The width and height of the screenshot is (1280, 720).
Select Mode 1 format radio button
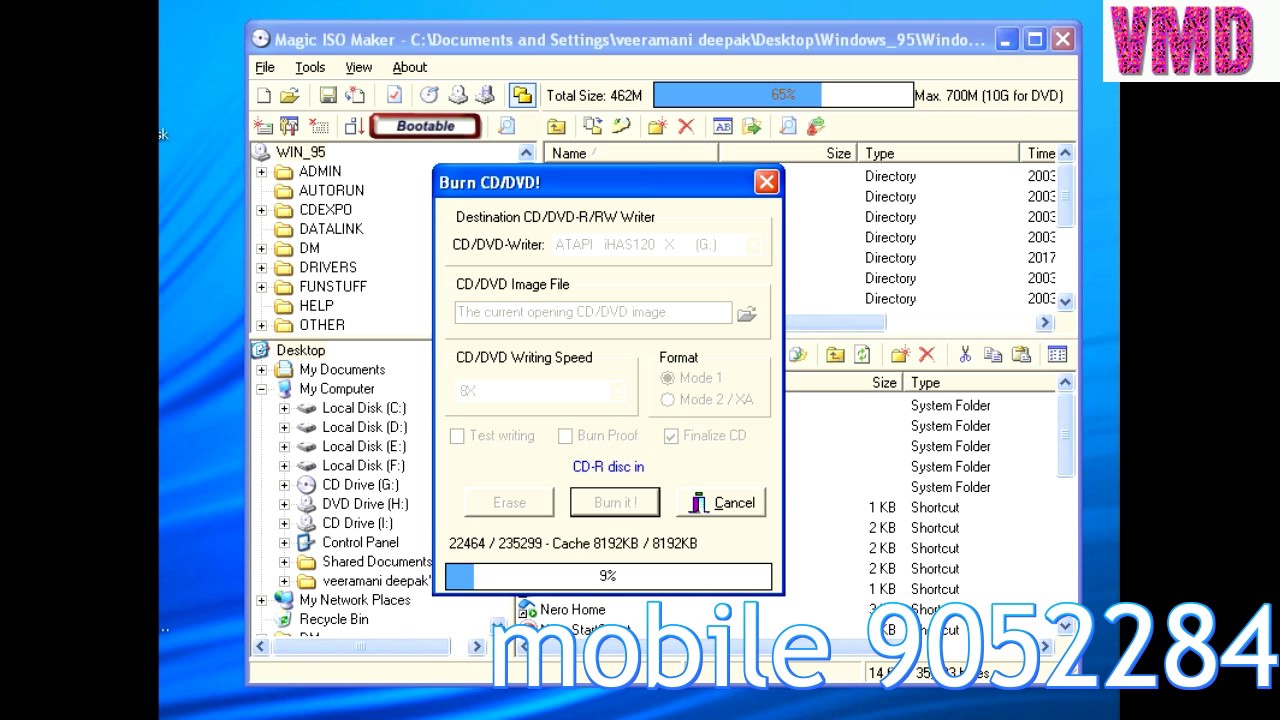[667, 378]
